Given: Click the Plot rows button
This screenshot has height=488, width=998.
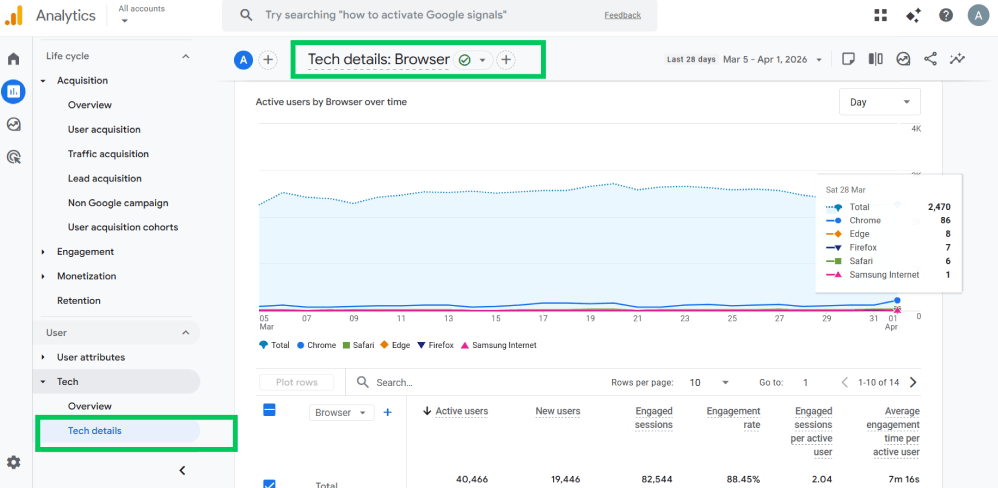Looking at the screenshot, I should (x=297, y=382).
